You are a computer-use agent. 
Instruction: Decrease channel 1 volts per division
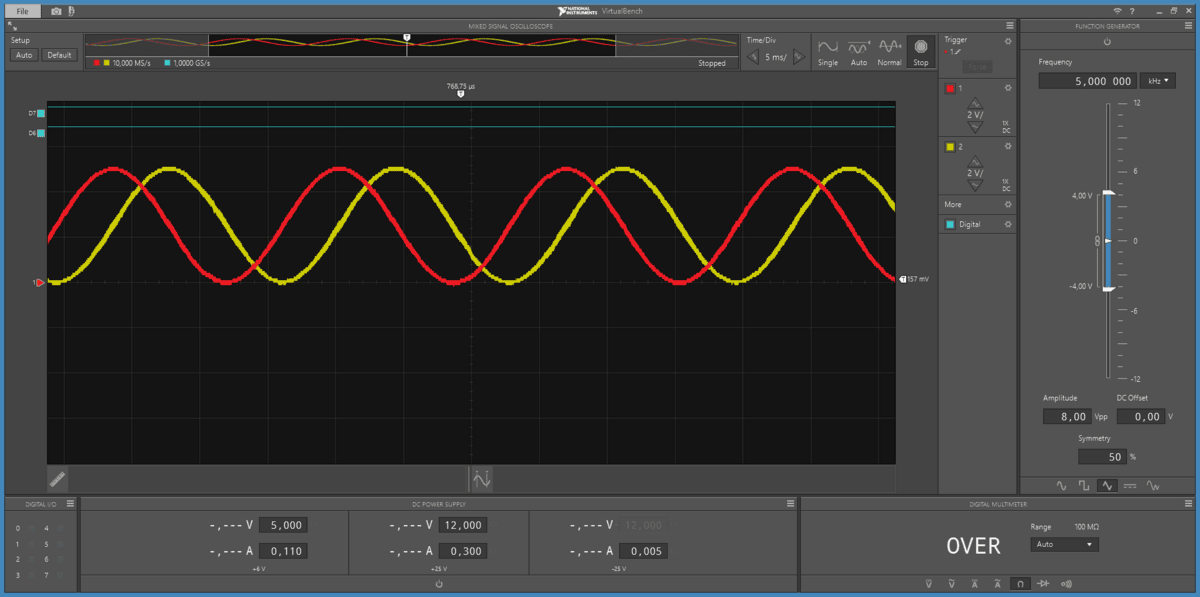pyautogui.click(x=976, y=127)
